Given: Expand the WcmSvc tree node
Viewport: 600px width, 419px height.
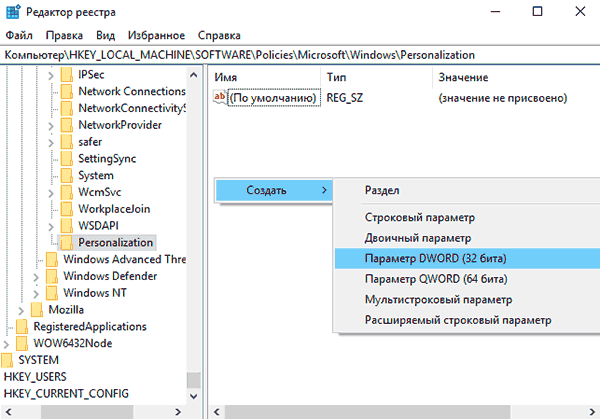Looking at the screenshot, I should [x=51, y=193].
